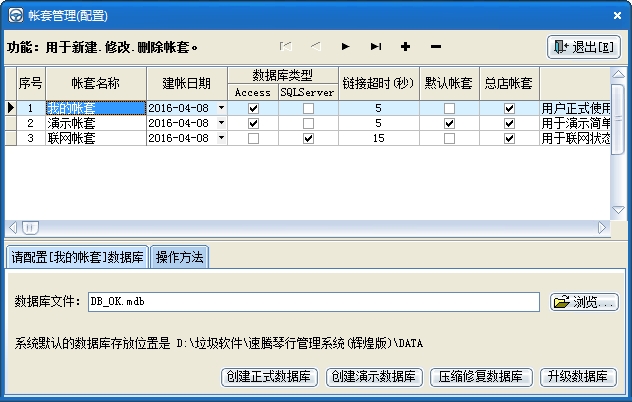Open date dropdown for 联网帐套 row
Screen dimensions: 632x402
point(221,138)
